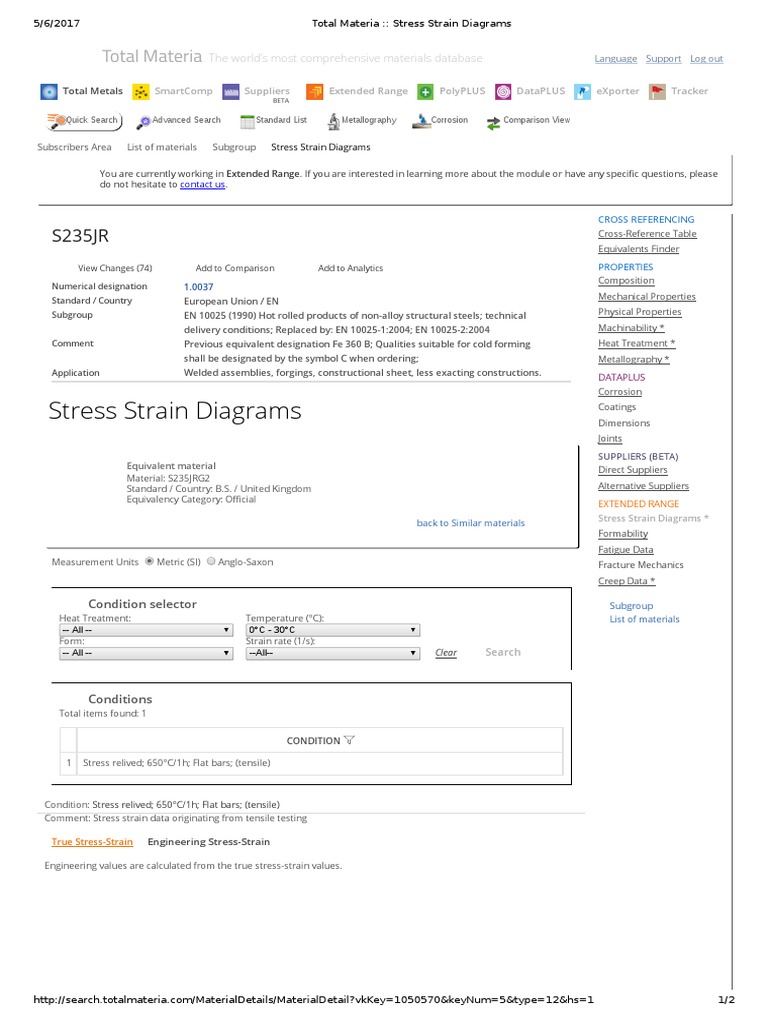
Task: Click the Search button in Condition selector
Action: (x=503, y=652)
